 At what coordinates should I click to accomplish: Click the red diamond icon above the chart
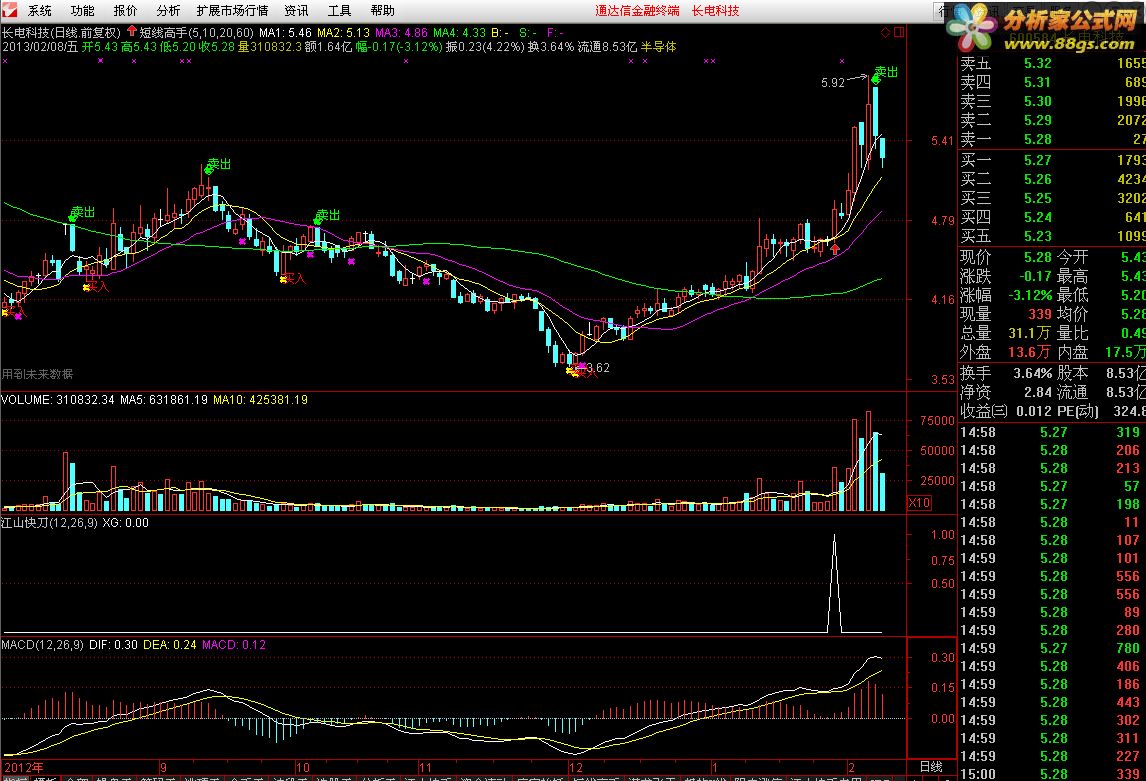885,32
